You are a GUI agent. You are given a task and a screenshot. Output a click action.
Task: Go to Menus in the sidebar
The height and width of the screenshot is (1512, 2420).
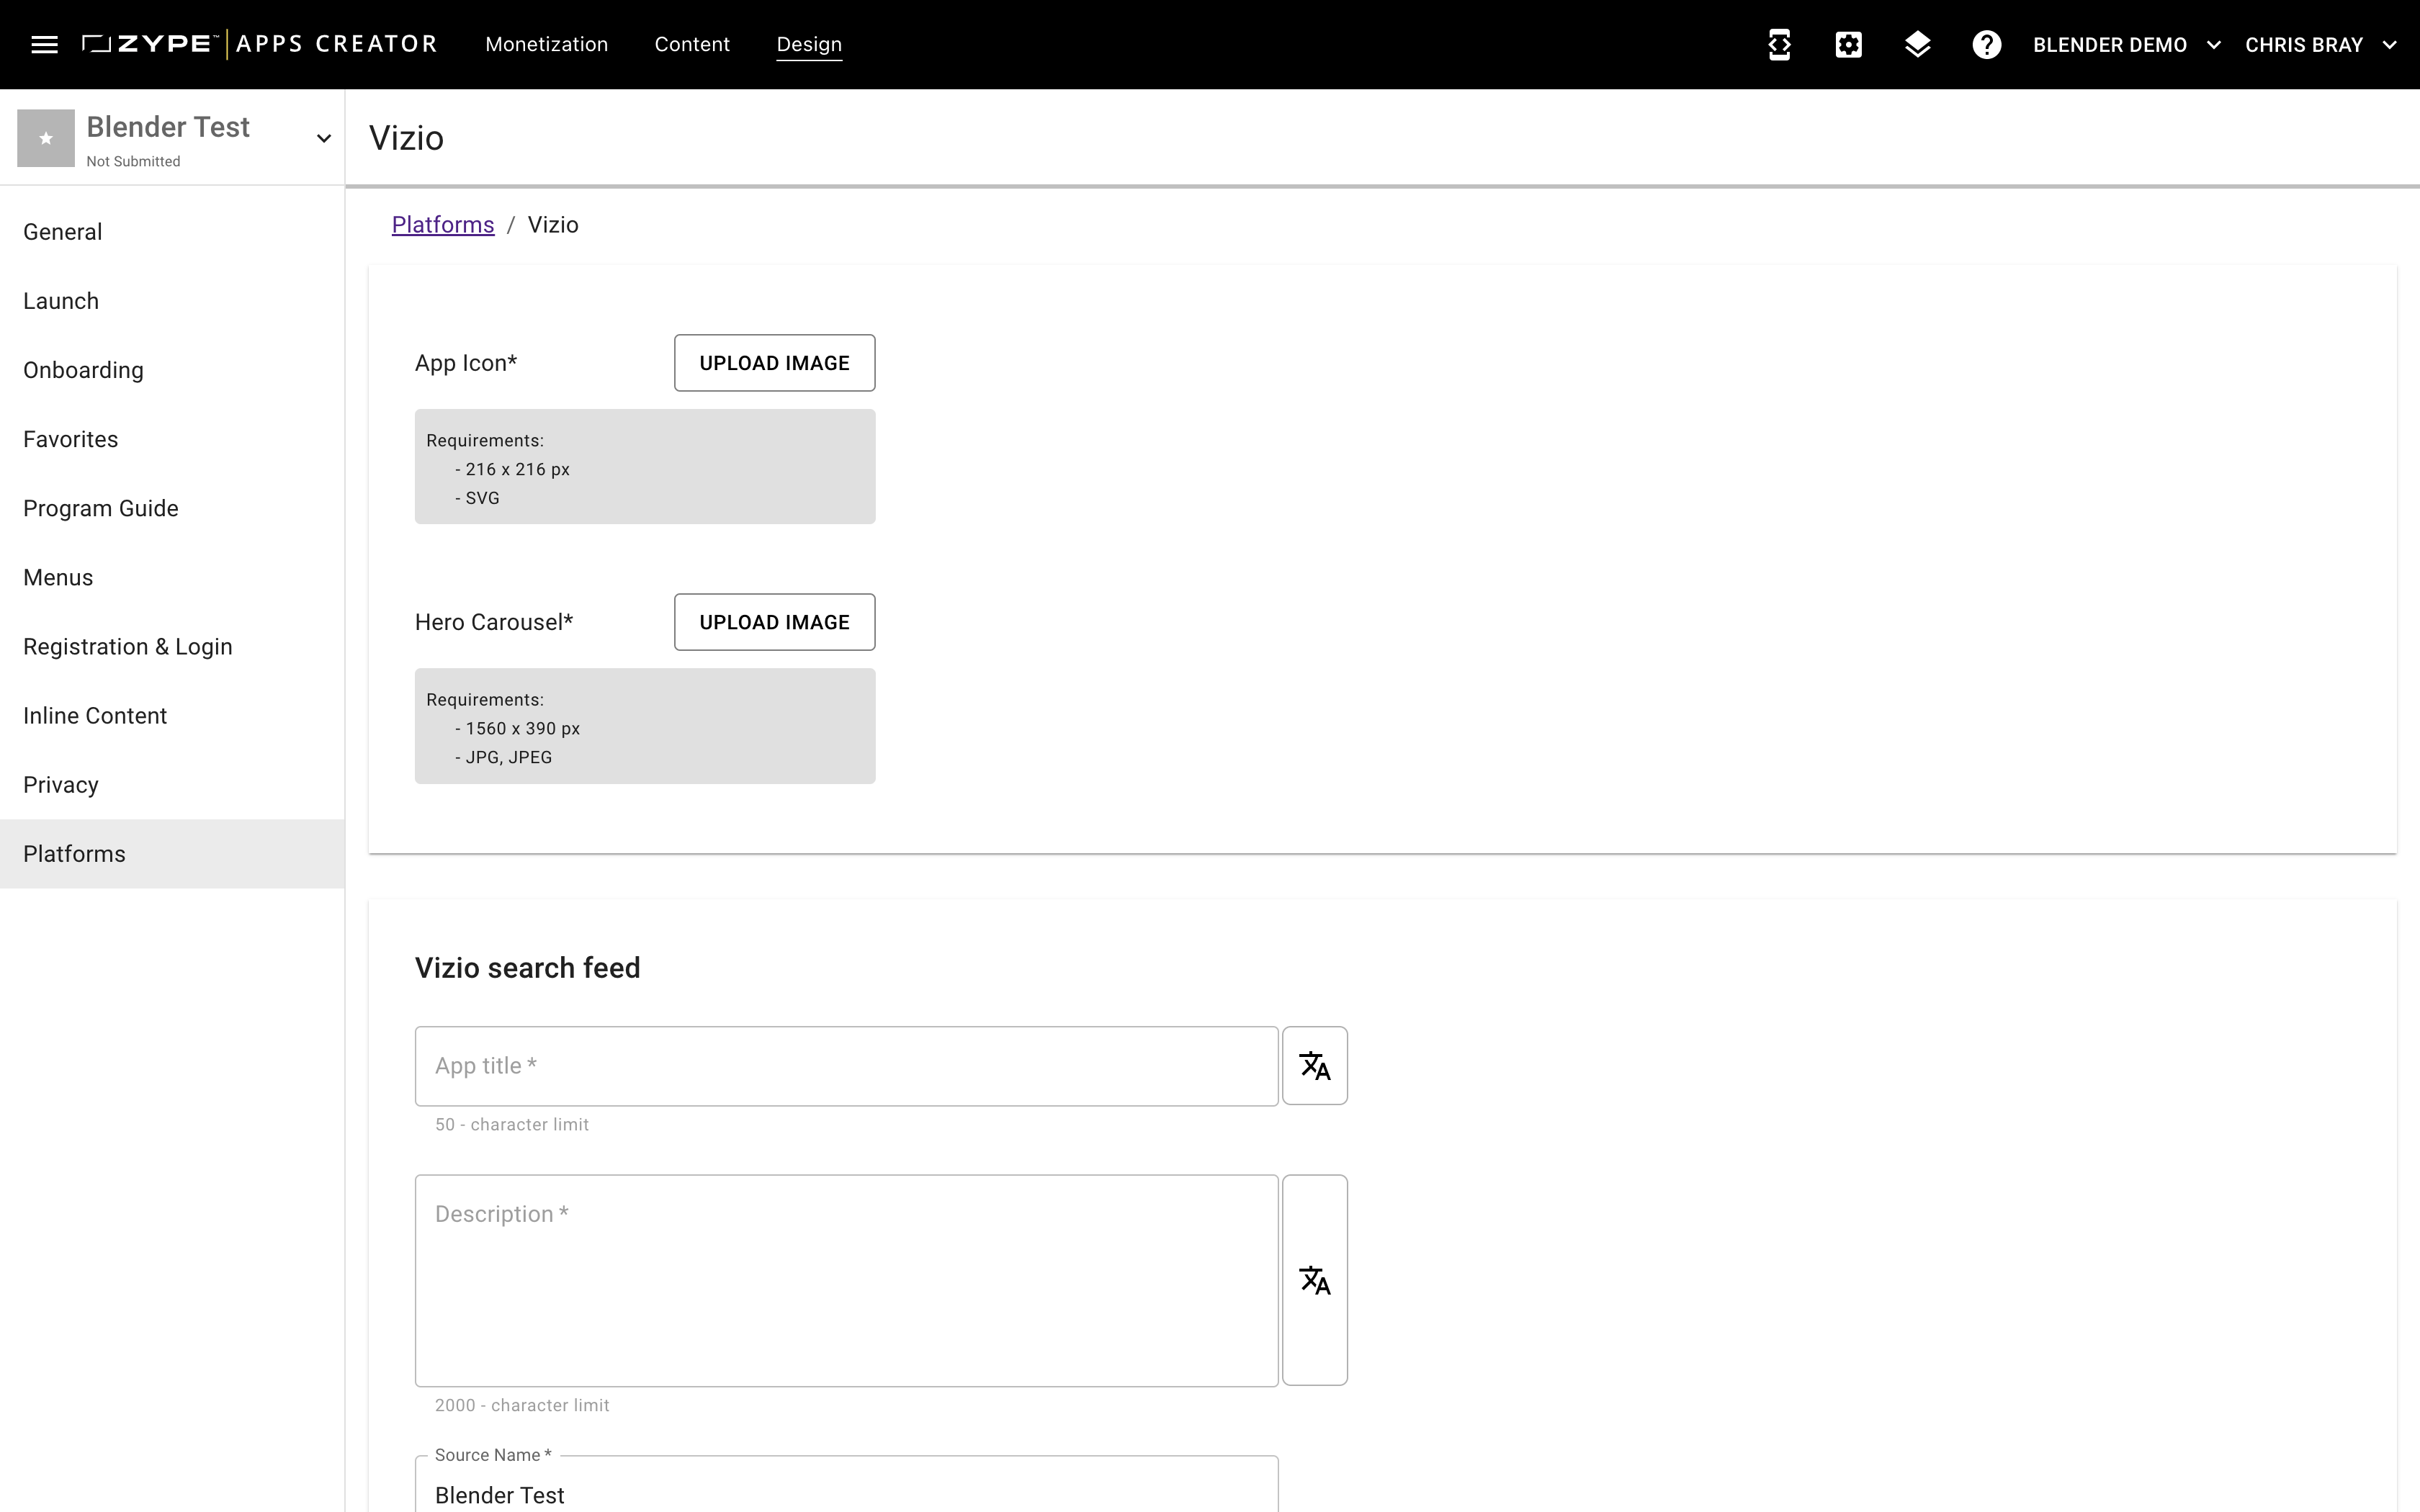(x=172, y=577)
